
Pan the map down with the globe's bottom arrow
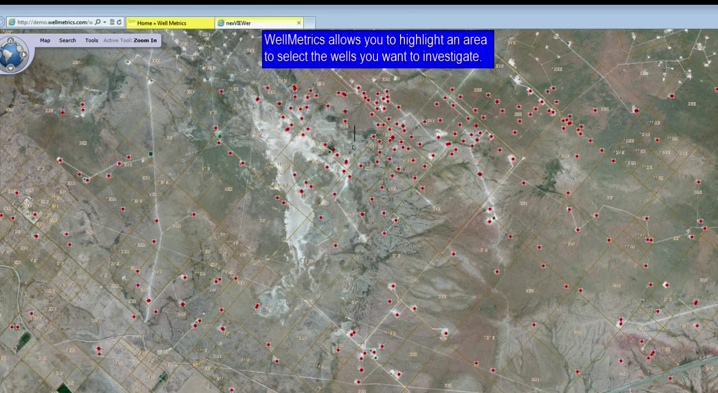11,69
